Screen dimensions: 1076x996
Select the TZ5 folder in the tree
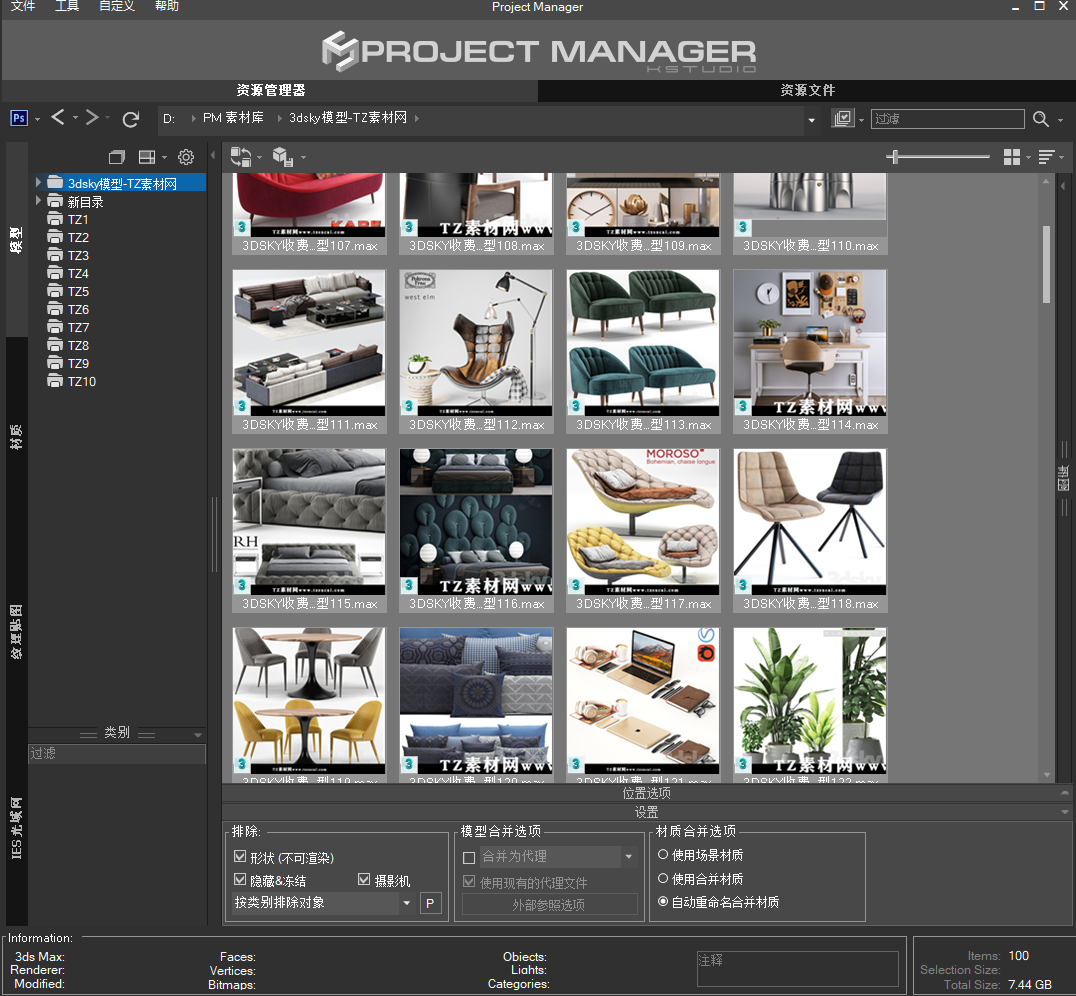point(78,291)
